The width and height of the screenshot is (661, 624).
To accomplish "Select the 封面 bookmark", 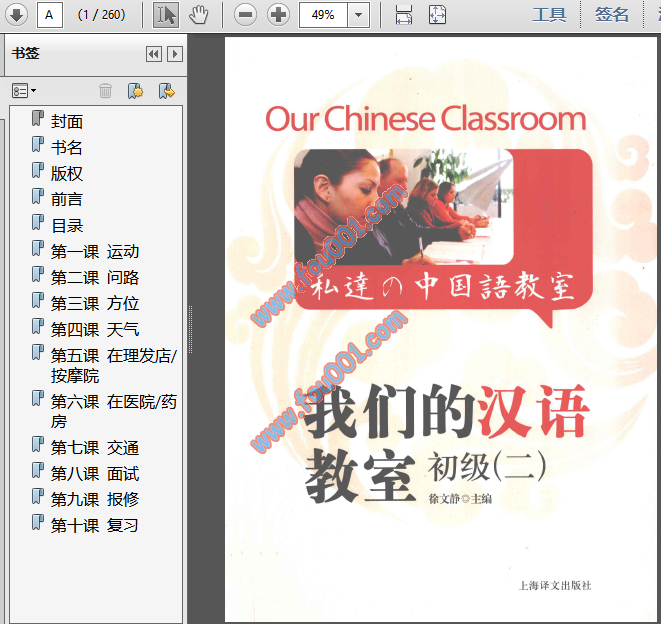I will [x=67, y=121].
